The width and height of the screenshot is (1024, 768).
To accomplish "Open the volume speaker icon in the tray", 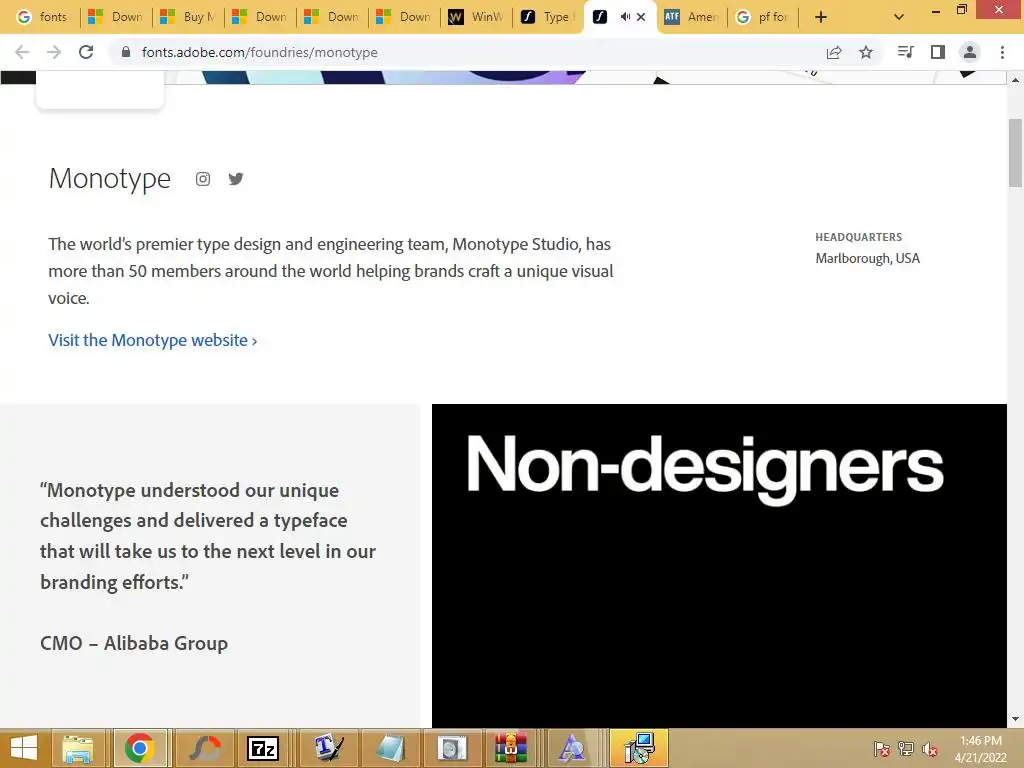I will click(x=929, y=748).
